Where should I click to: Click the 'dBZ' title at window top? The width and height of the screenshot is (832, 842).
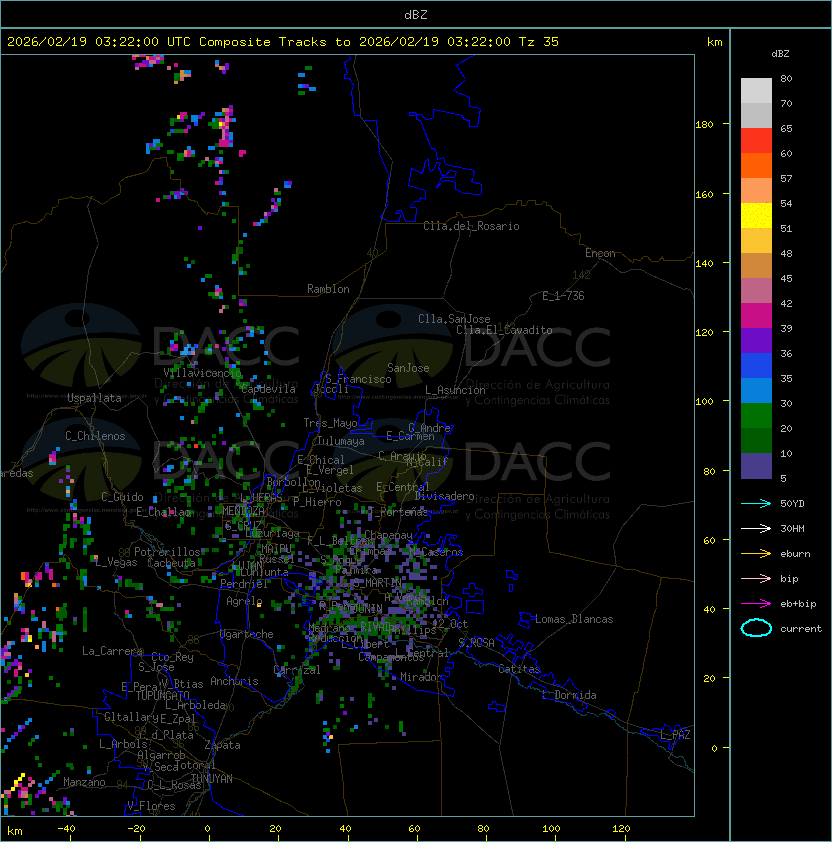tap(416, 15)
